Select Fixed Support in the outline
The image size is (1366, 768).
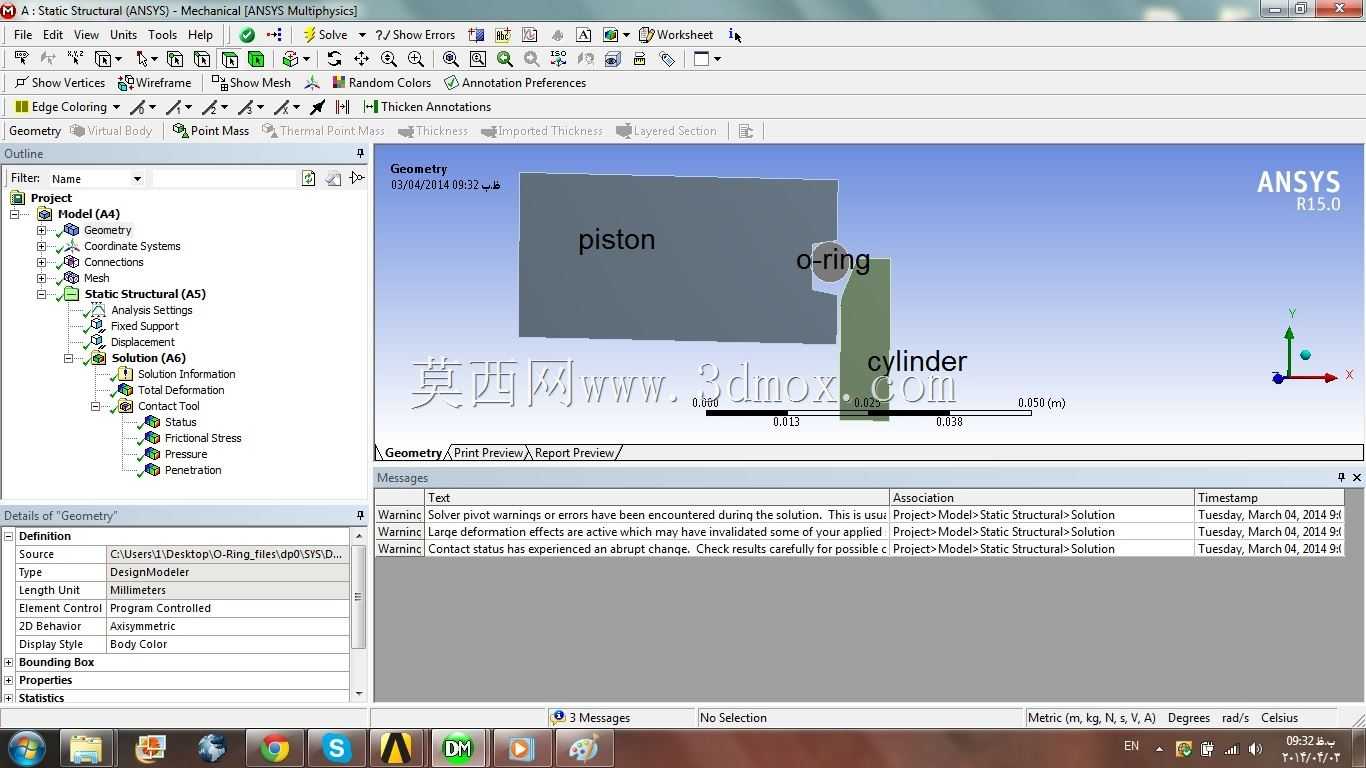click(x=145, y=326)
